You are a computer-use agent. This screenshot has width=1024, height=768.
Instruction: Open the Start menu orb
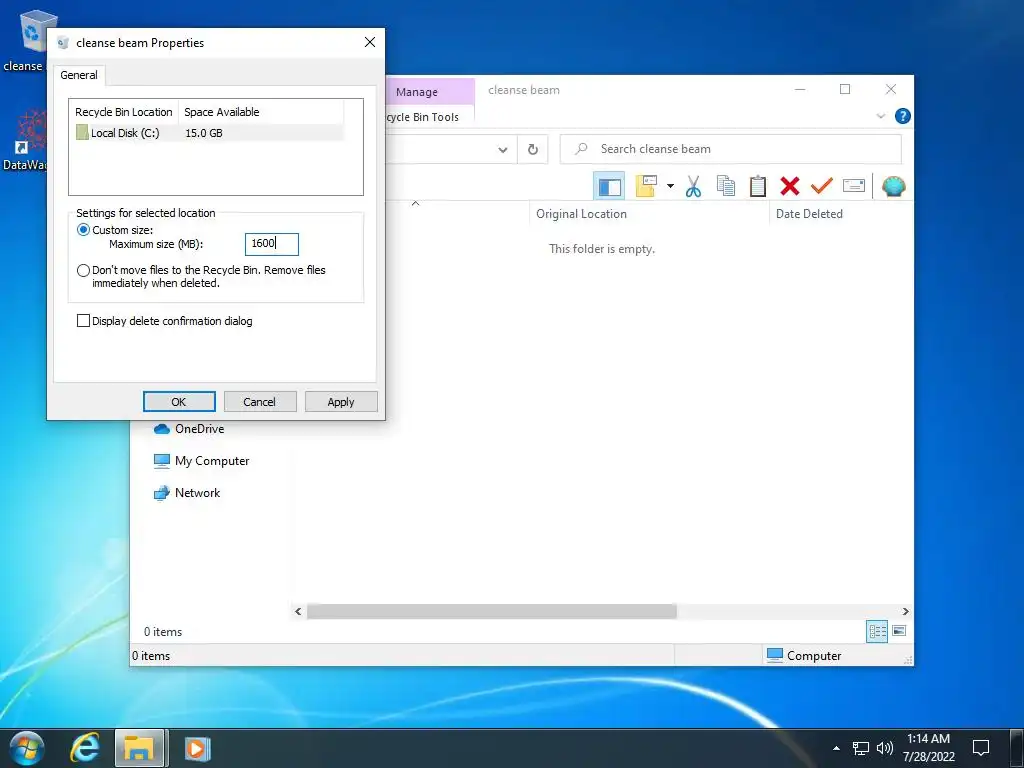coord(27,748)
